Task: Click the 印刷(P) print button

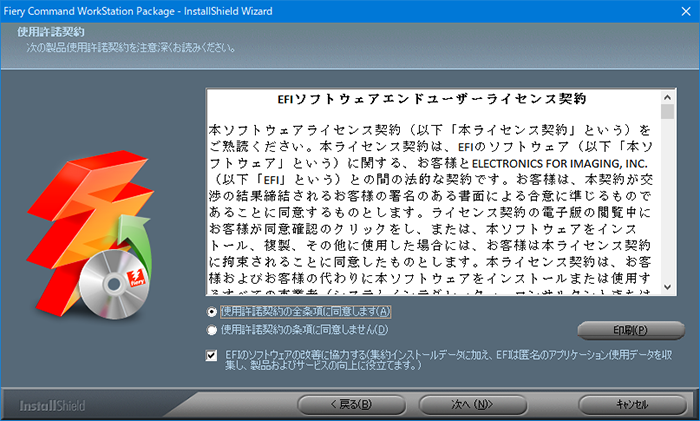Action: 631,330
